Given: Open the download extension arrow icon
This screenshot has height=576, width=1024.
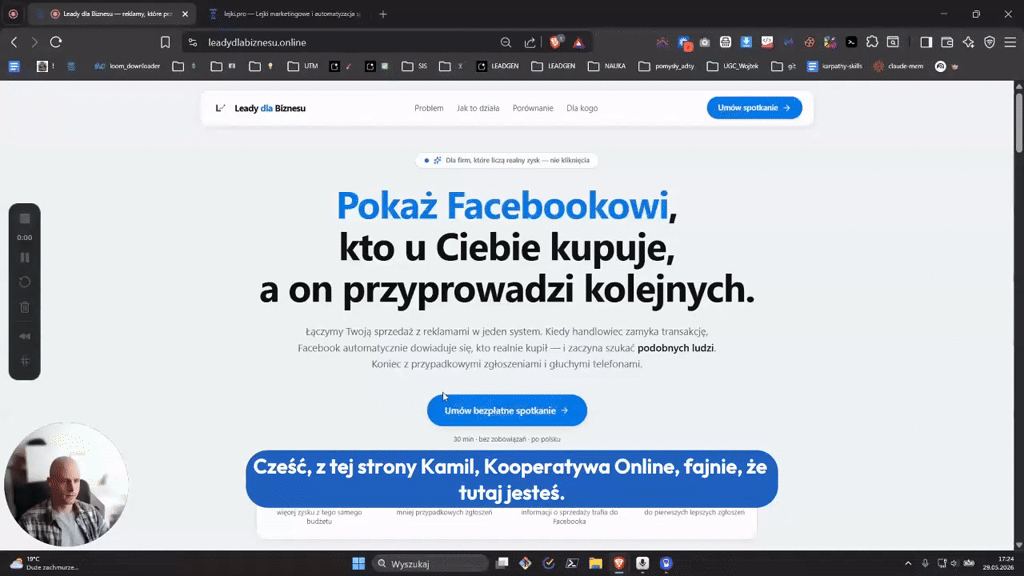Looking at the screenshot, I should pyautogui.click(x=746, y=42).
